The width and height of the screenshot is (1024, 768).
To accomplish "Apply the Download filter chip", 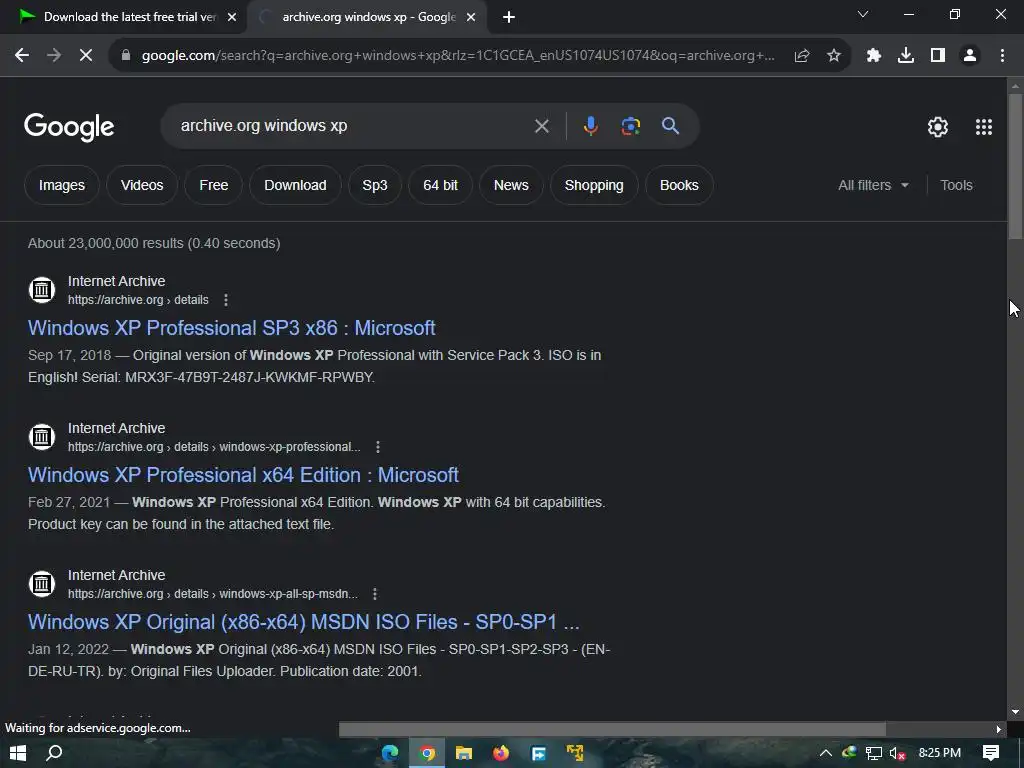I will point(295,185).
